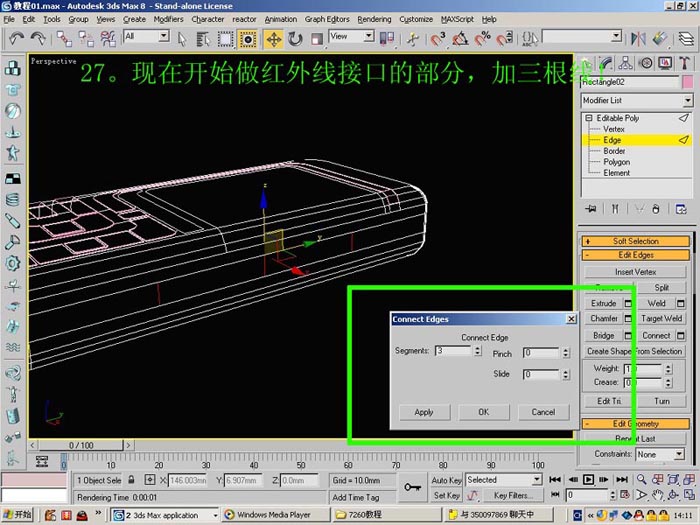The height and width of the screenshot is (525, 700).
Task: Click the time slider 0/100 handle
Action: (81, 446)
